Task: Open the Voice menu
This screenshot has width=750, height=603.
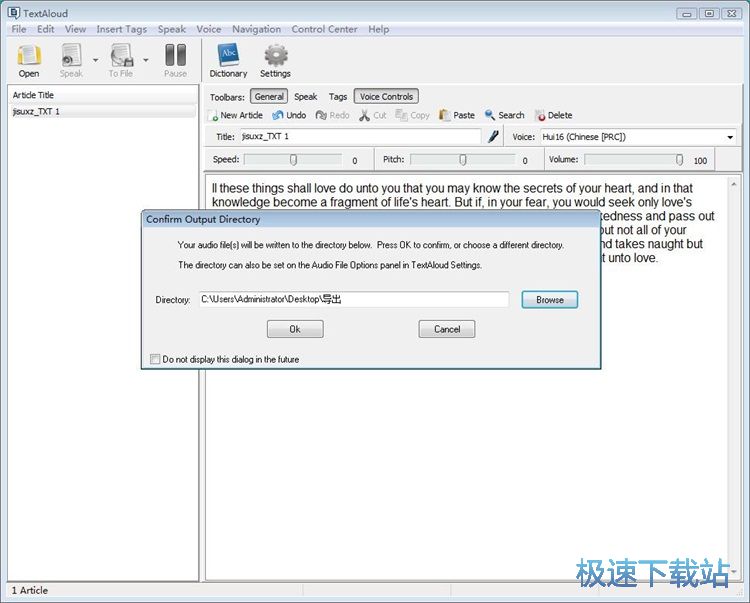Action: pos(209,29)
